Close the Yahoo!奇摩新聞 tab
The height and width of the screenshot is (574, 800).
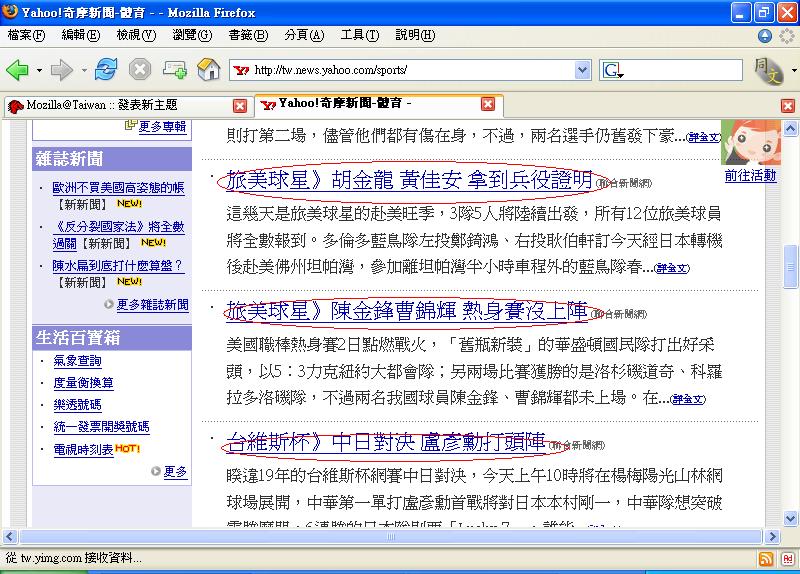487,104
